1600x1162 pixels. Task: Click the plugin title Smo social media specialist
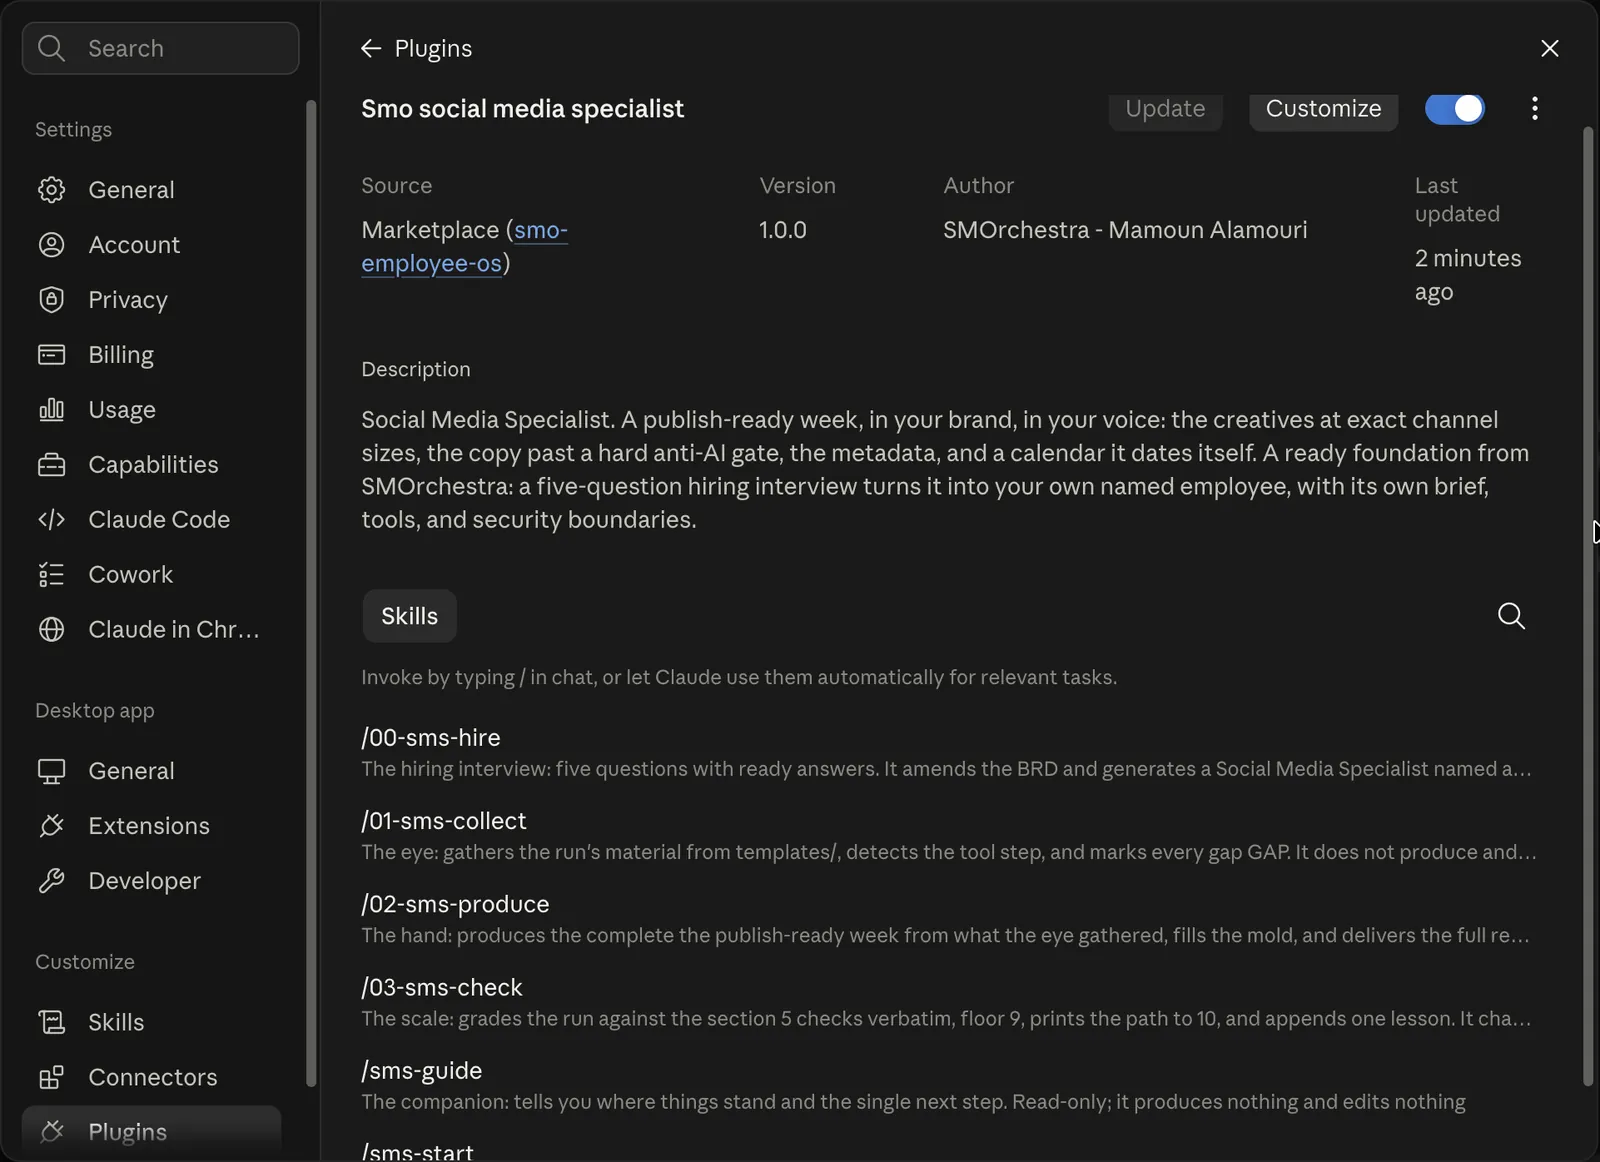coord(522,109)
